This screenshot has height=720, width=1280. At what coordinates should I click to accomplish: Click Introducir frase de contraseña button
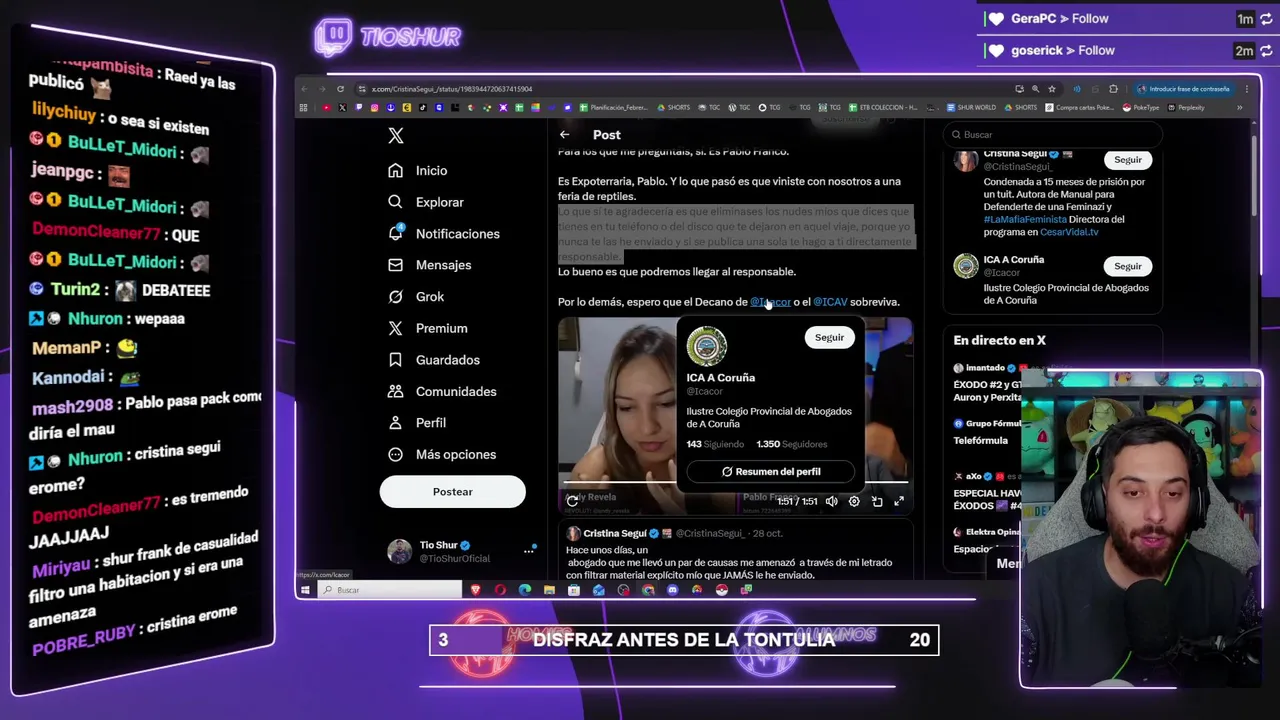(x=1183, y=89)
